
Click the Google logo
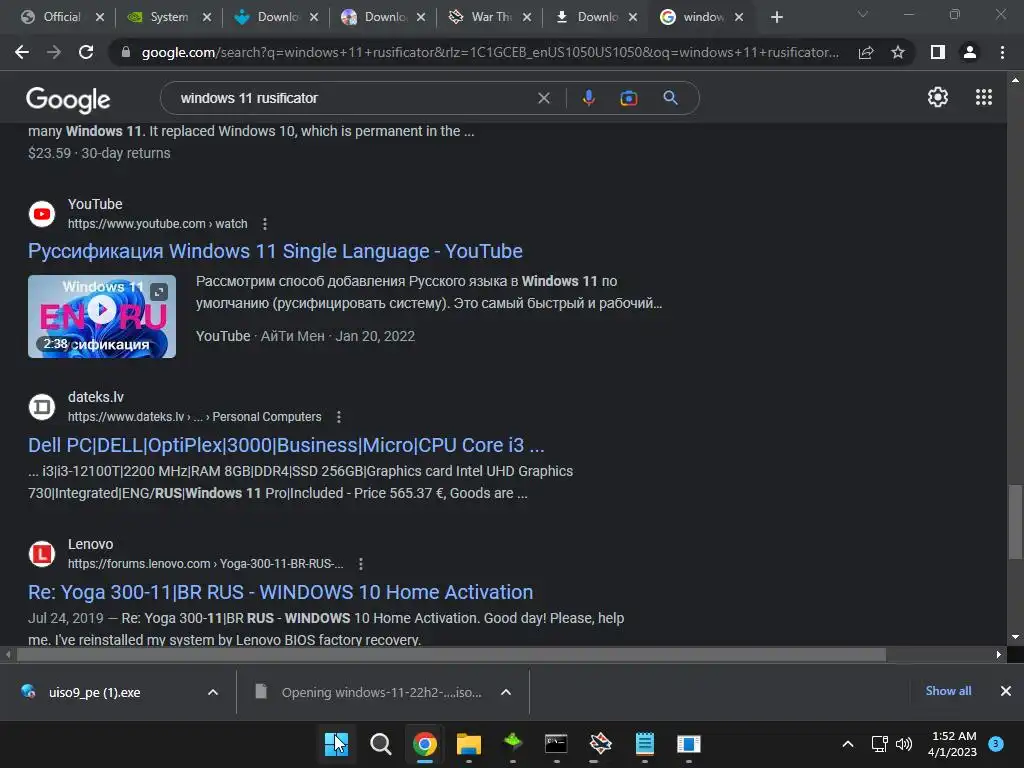68,99
